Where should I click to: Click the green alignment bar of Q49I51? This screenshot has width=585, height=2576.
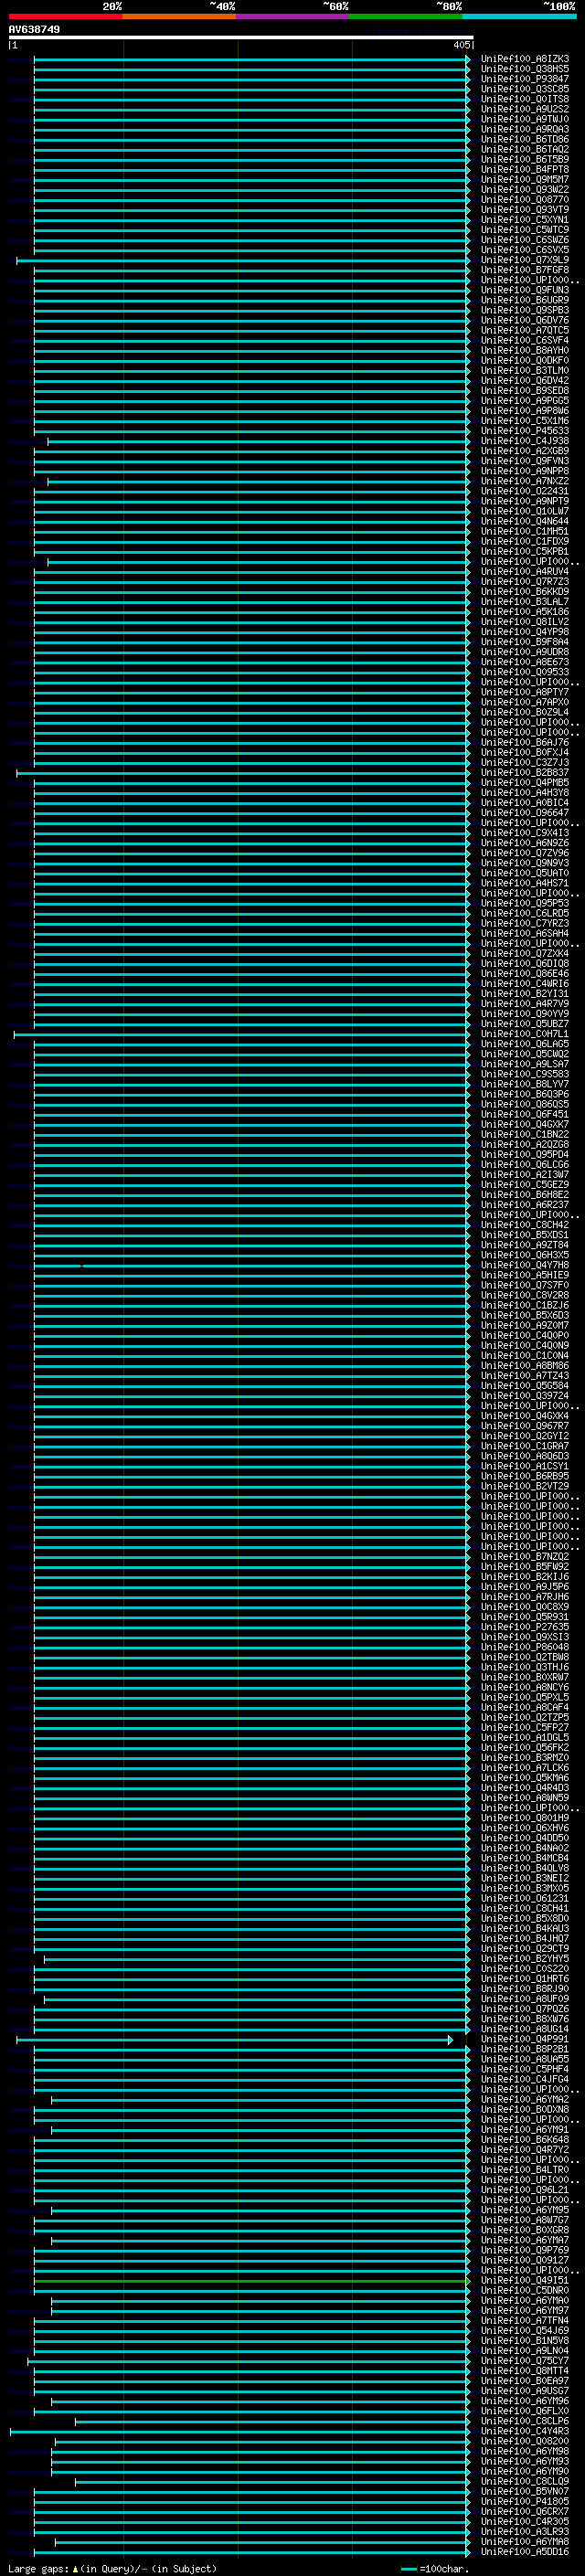[251, 2281]
